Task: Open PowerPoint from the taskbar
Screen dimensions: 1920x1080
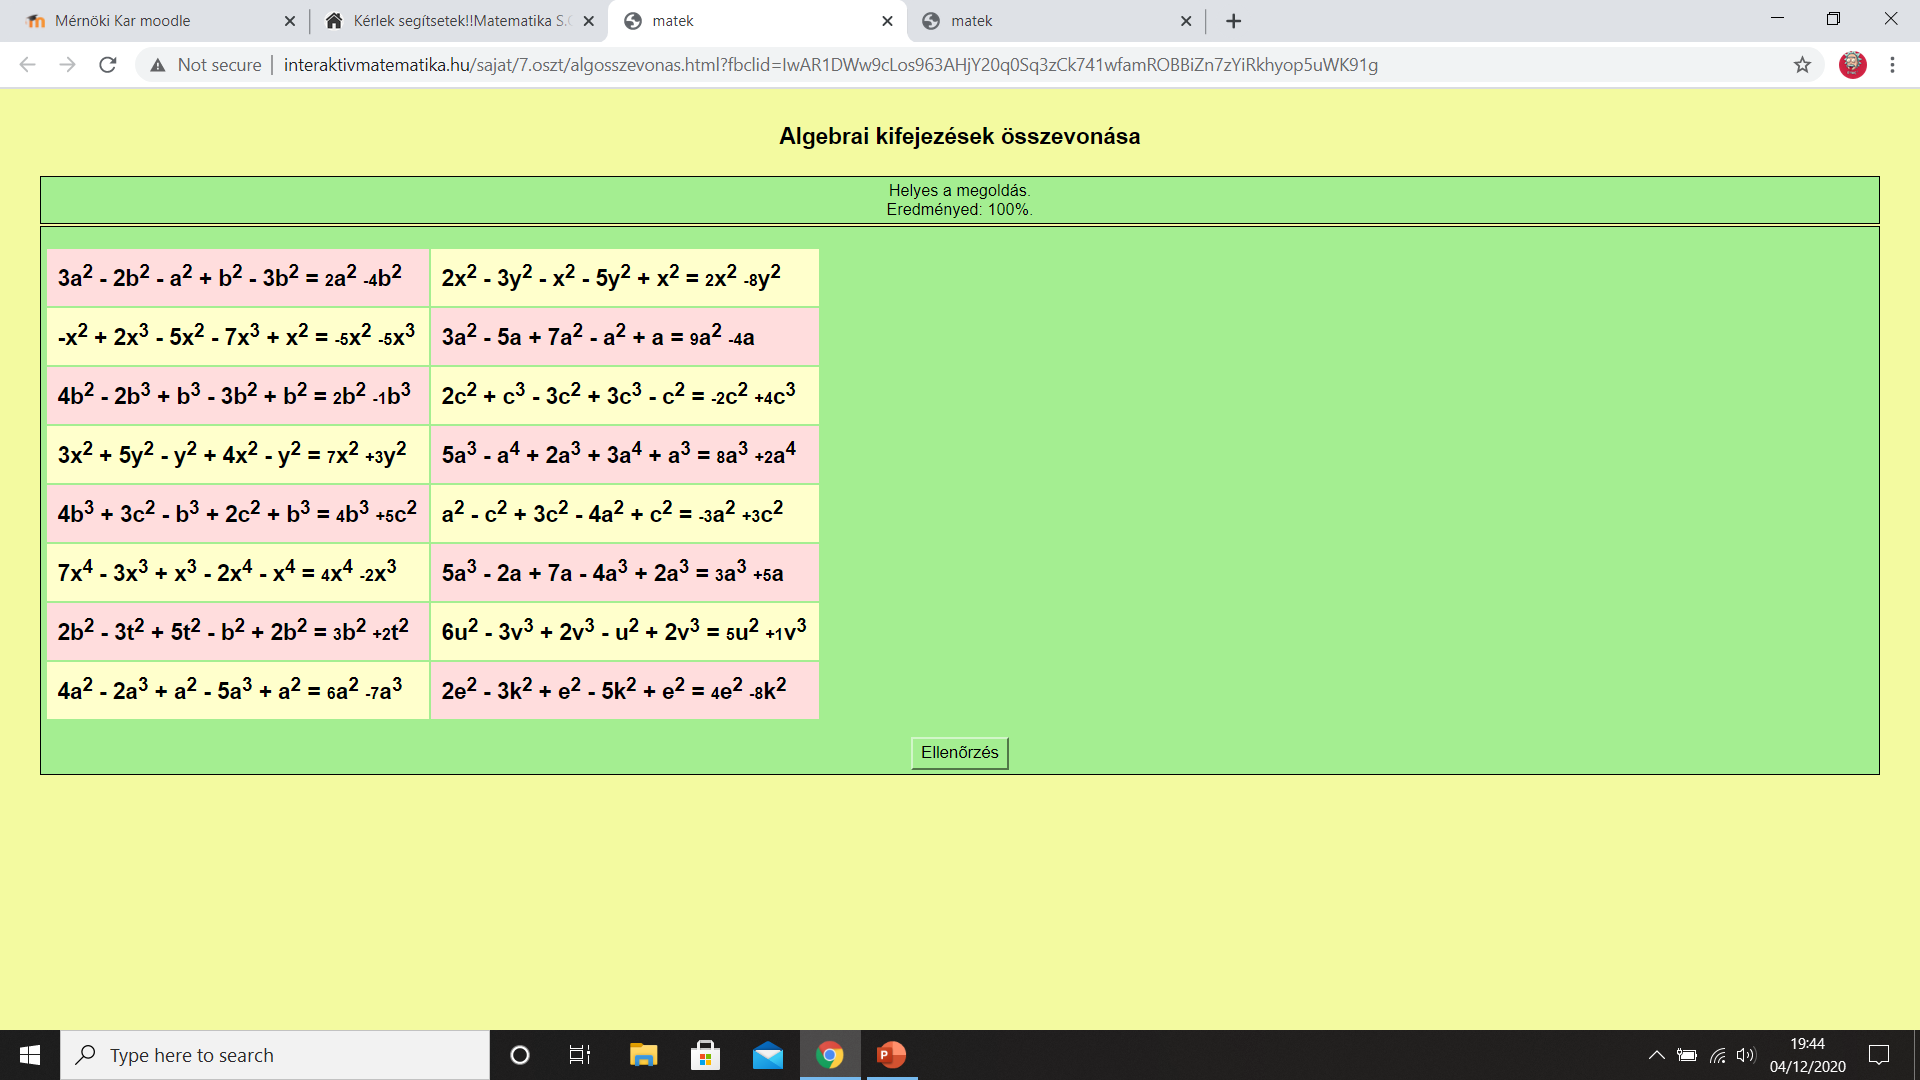Action: pyautogui.click(x=891, y=1055)
